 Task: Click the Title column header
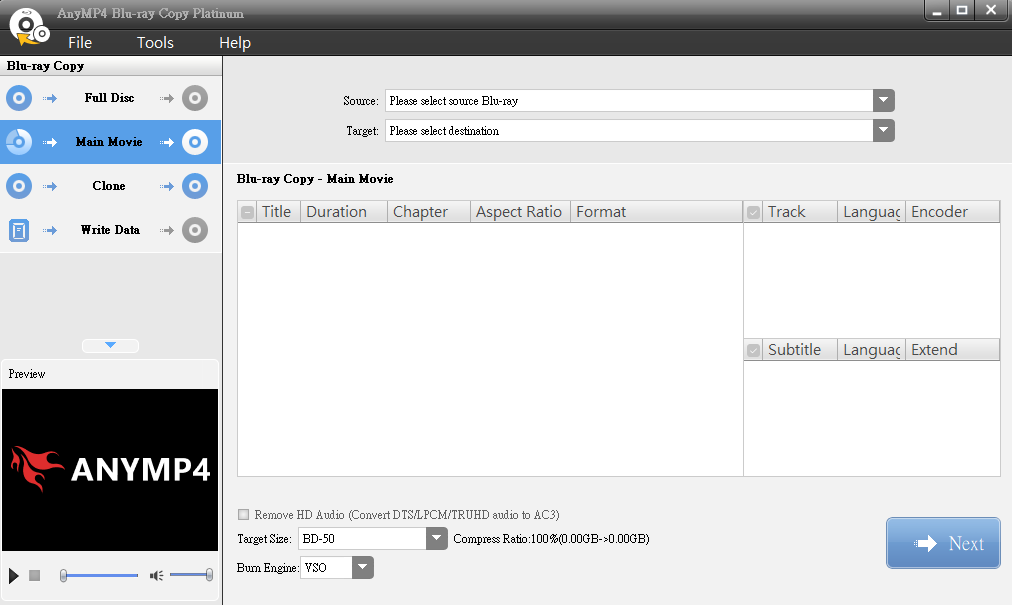278,212
